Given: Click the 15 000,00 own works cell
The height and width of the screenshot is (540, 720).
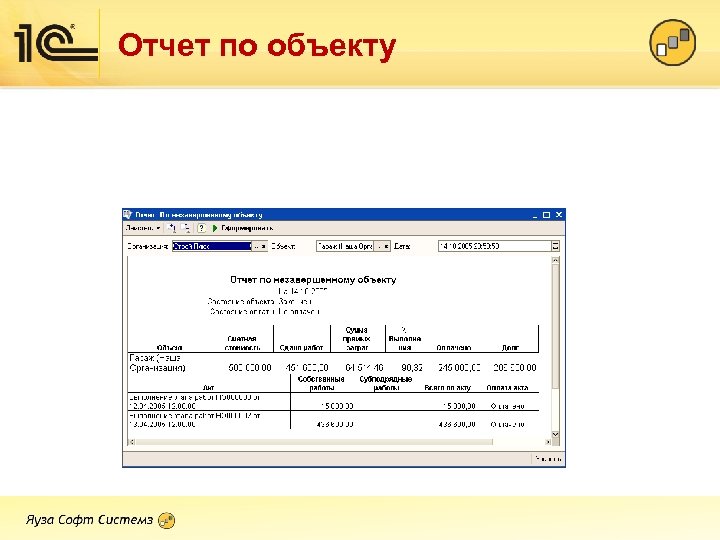Looking at the screenshot, I should [x=337, y=406].
